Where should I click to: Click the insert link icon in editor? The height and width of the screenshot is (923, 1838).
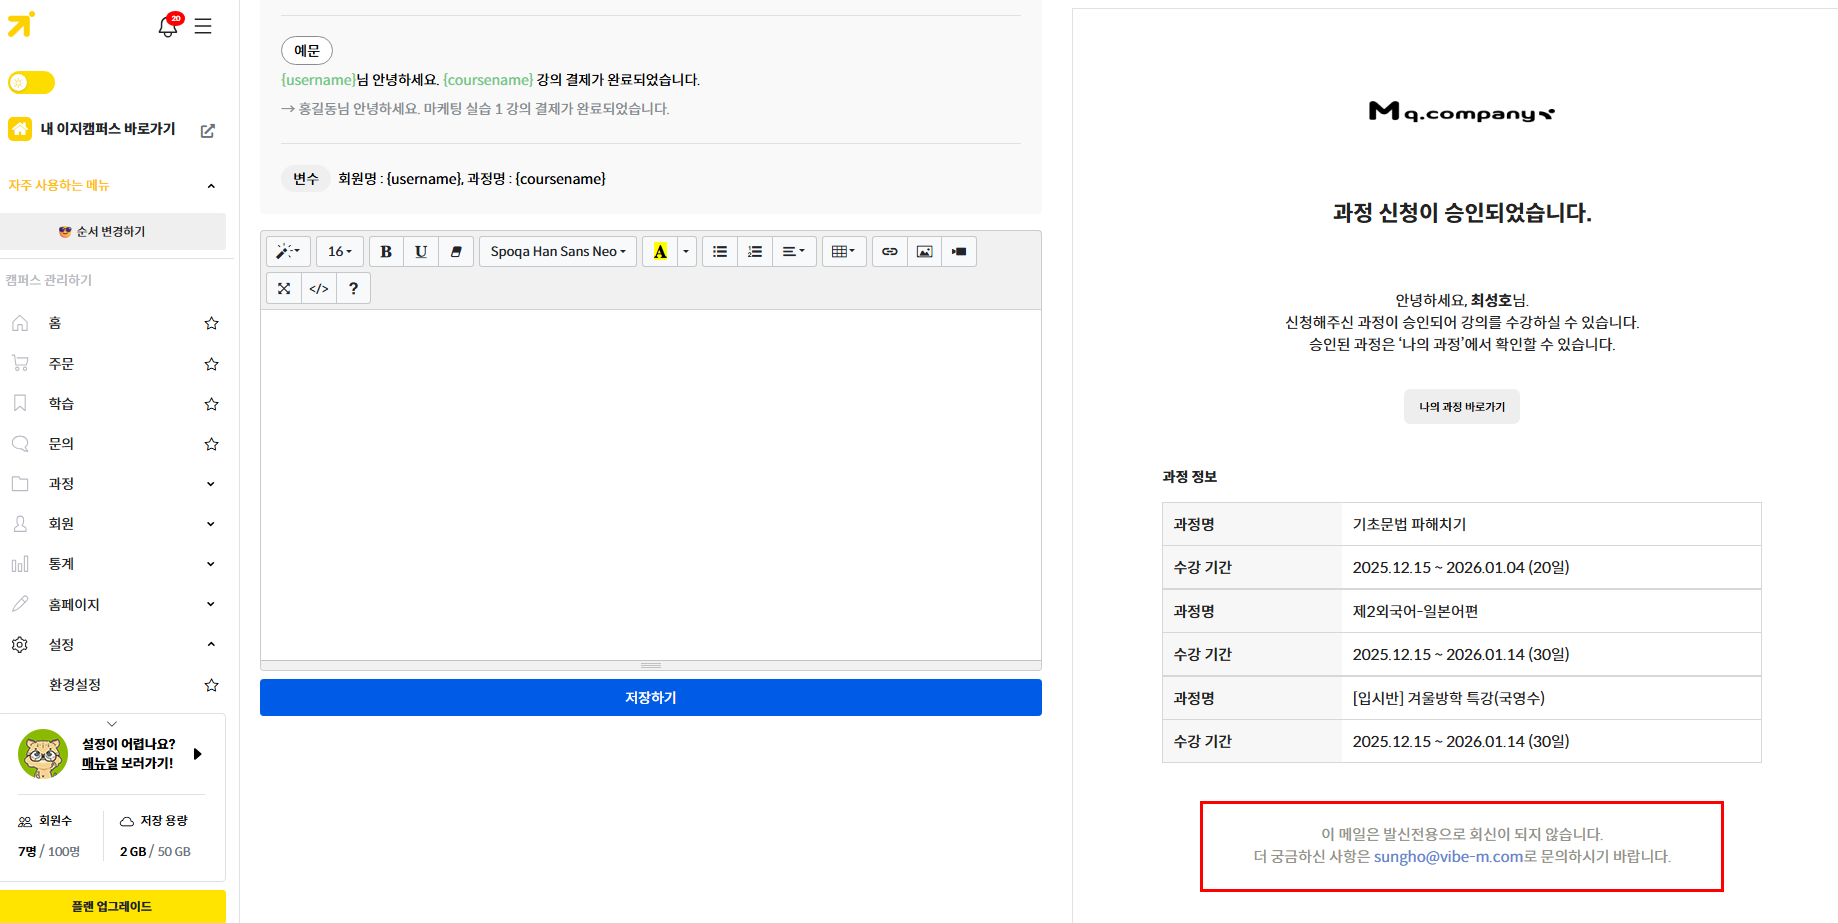[889, 251]
